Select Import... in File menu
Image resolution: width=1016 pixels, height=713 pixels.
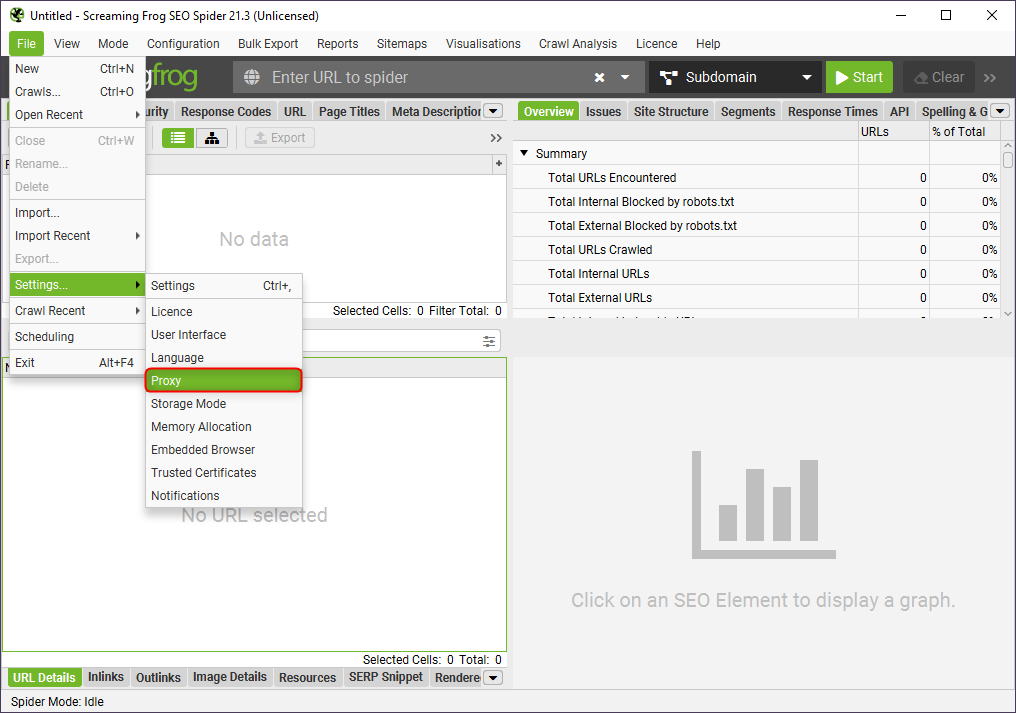[77, 213]
